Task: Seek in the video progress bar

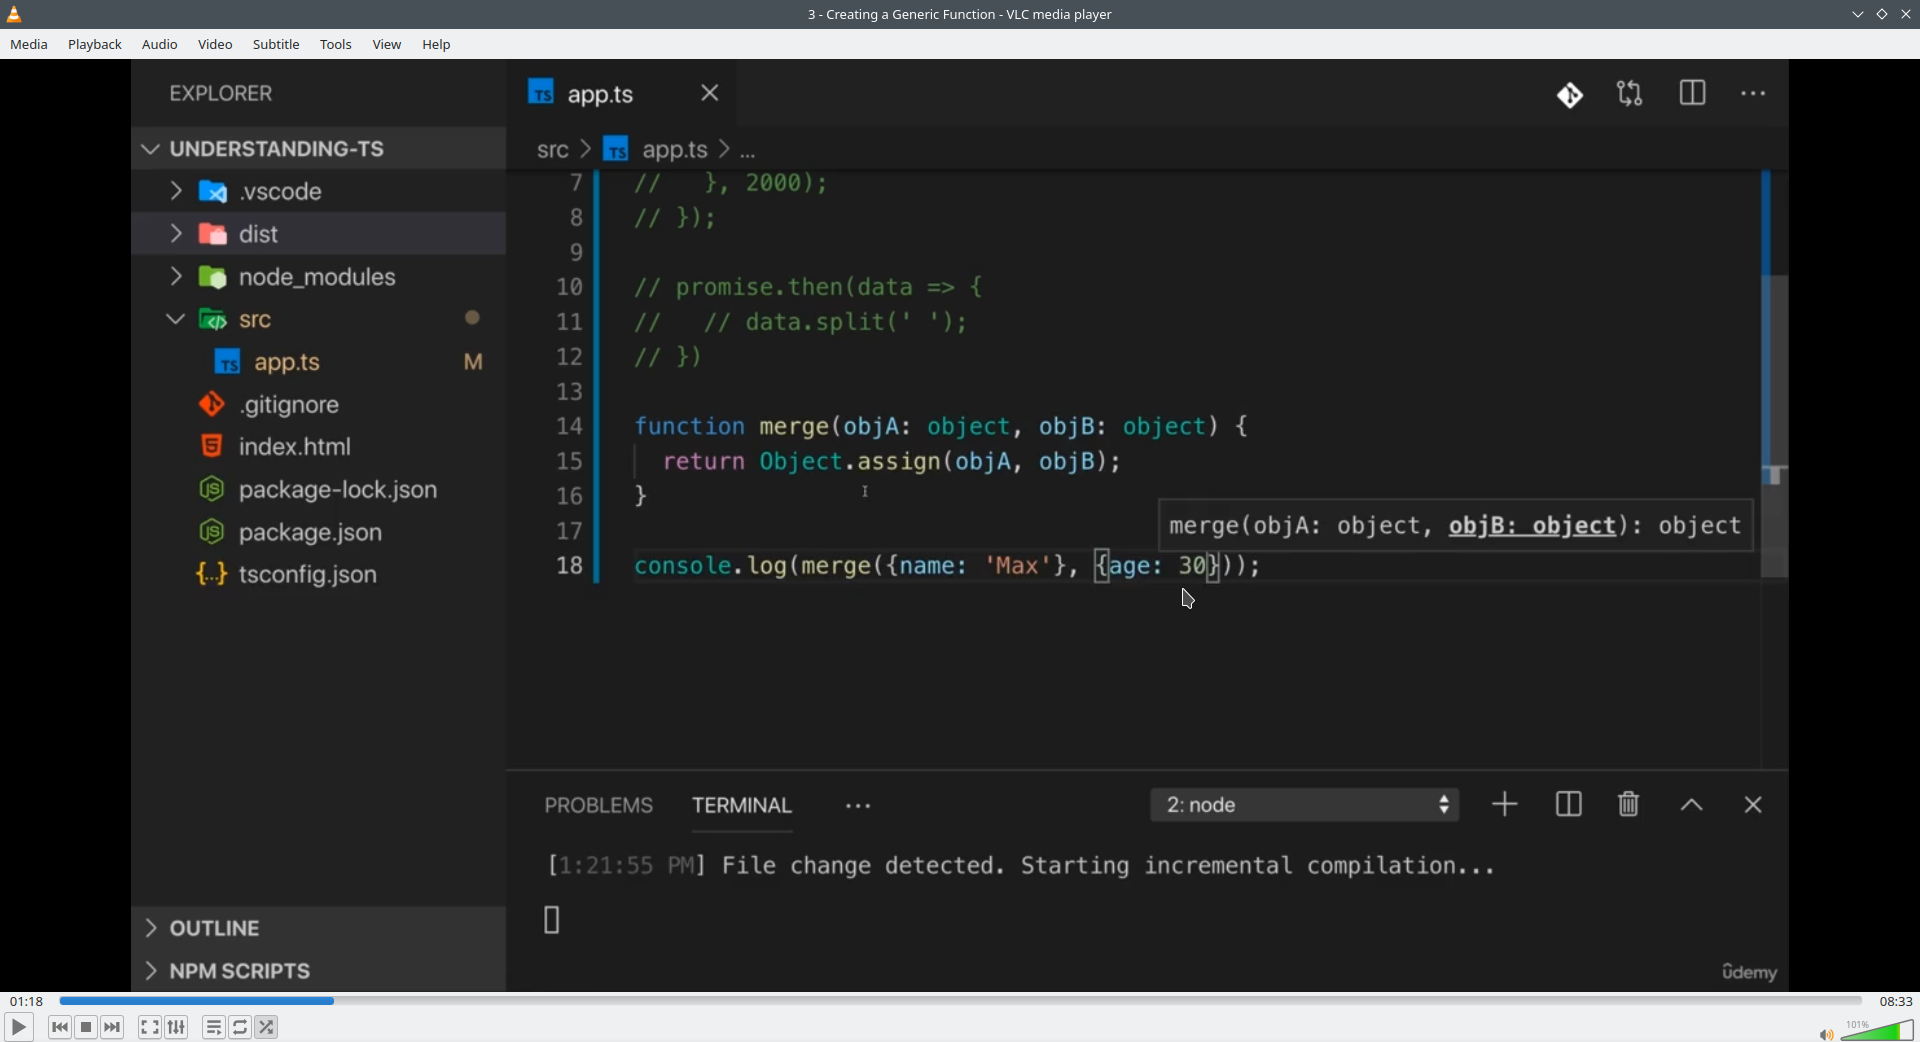Action: point(960,1000)
